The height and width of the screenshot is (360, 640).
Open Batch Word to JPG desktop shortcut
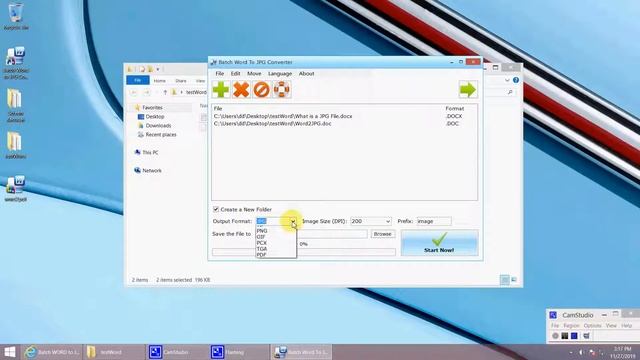click(16, 63)
